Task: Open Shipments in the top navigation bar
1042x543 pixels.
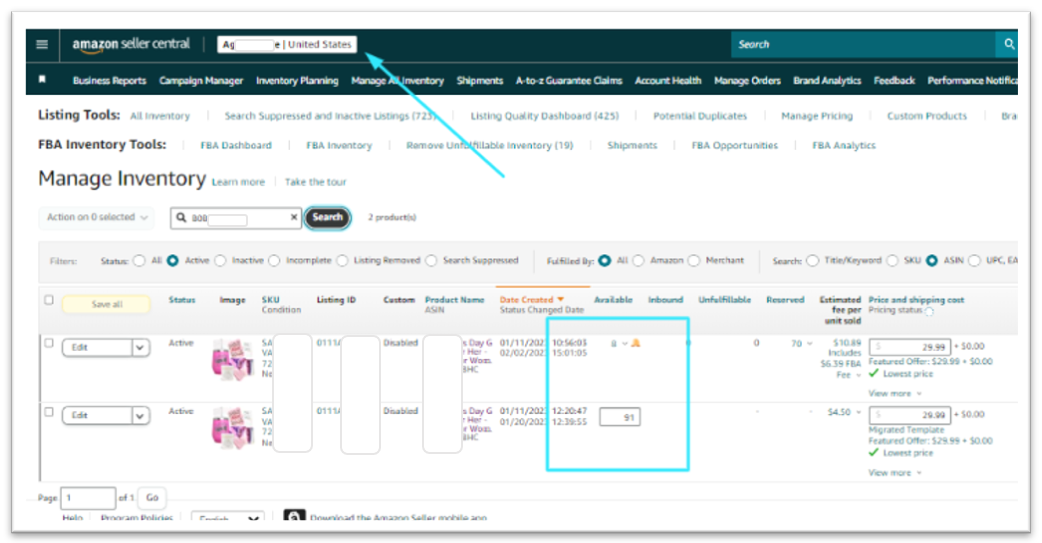Action: 480,80
